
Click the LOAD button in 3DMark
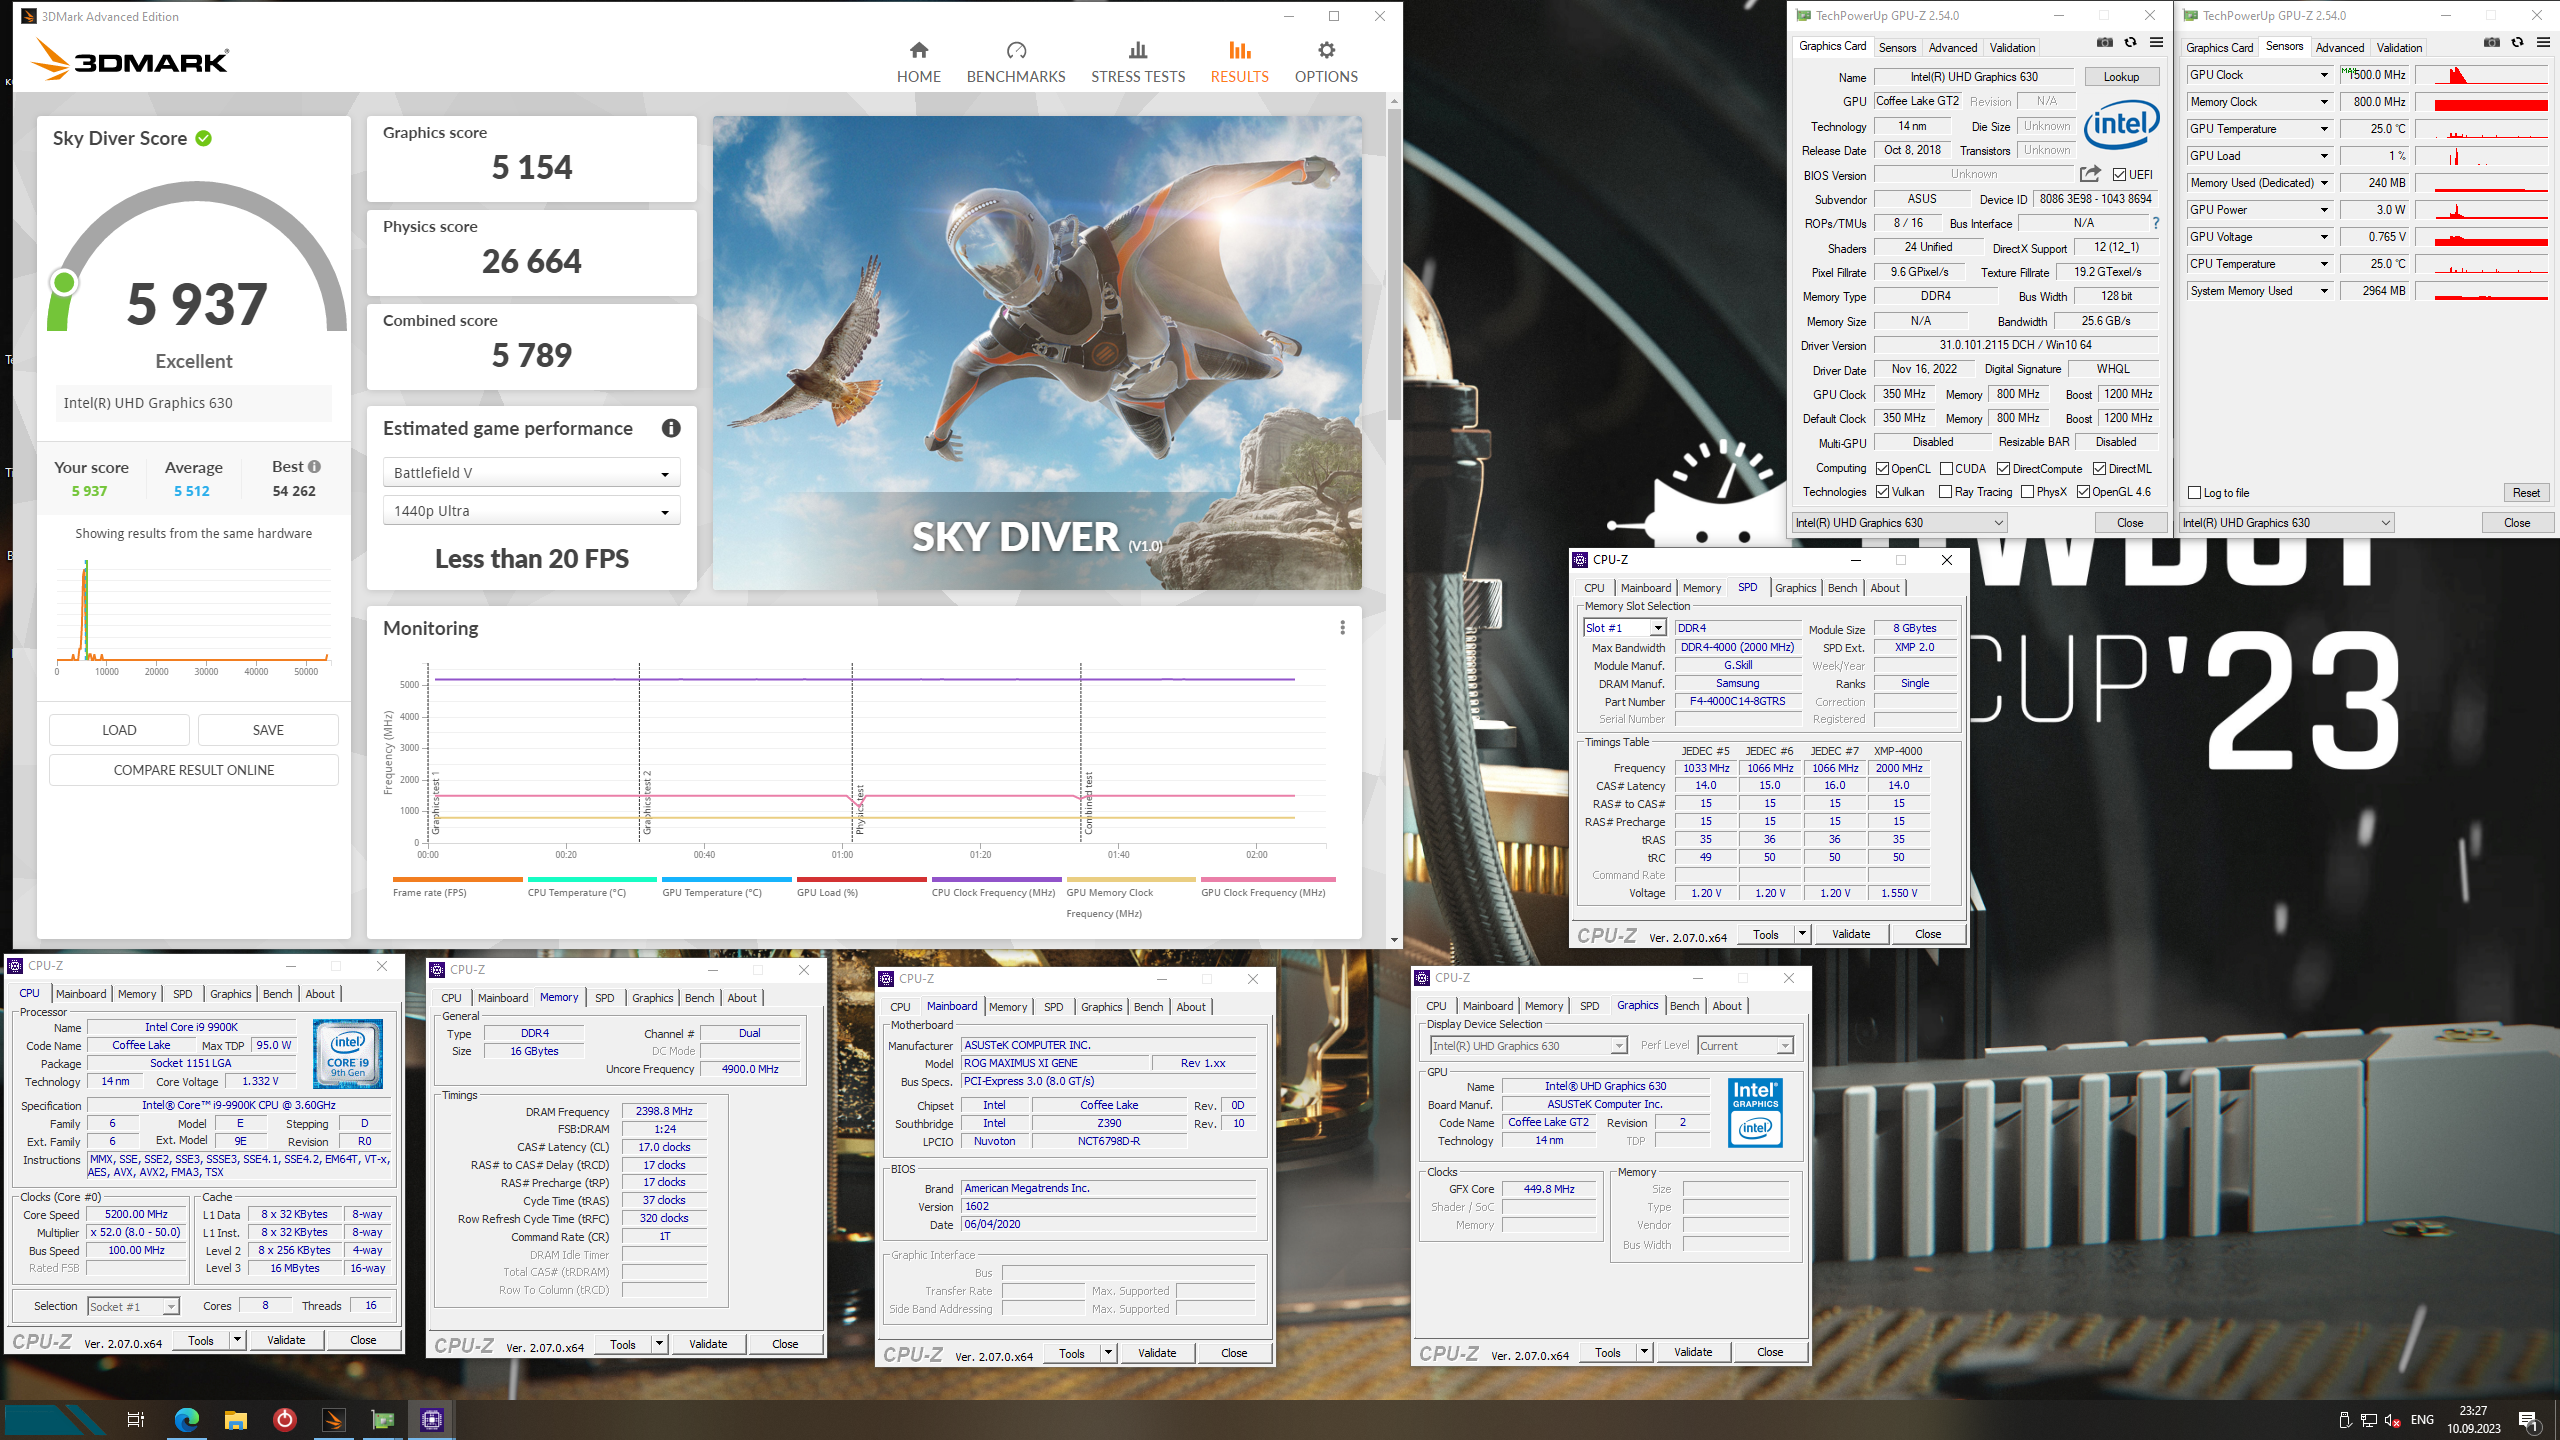tap(119, 730)
